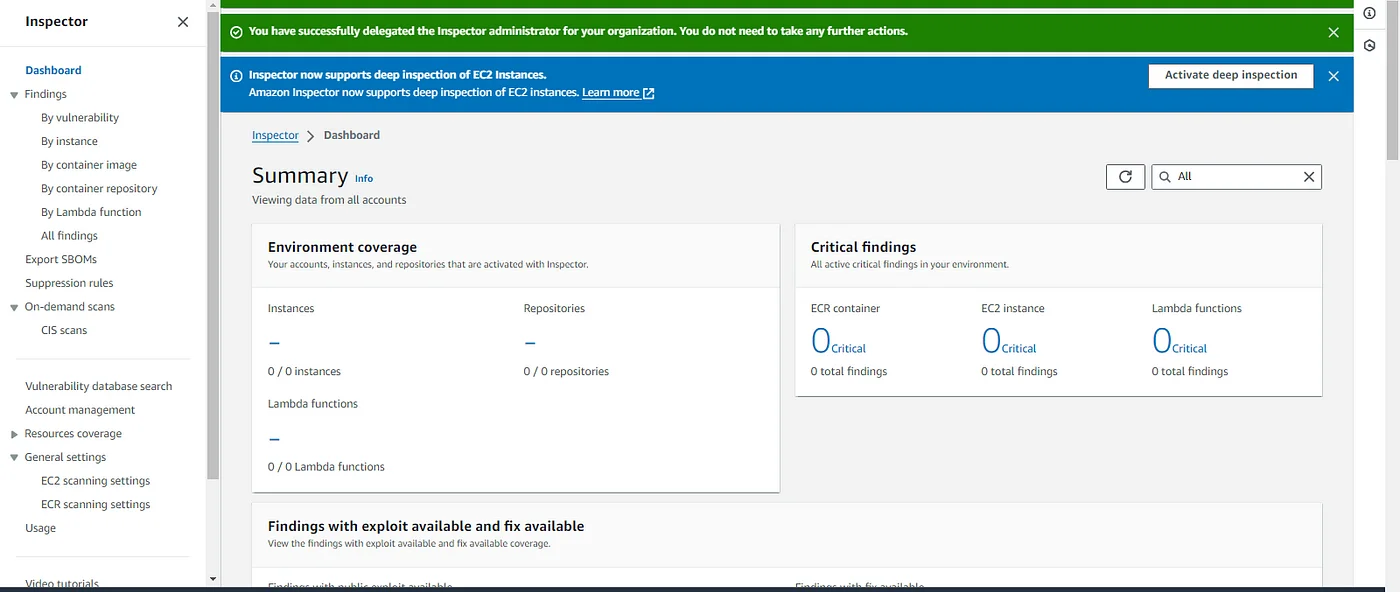The image size is (1400, 592).
Task: Open the Info link next to Summary
Action: tap(364, 179)
